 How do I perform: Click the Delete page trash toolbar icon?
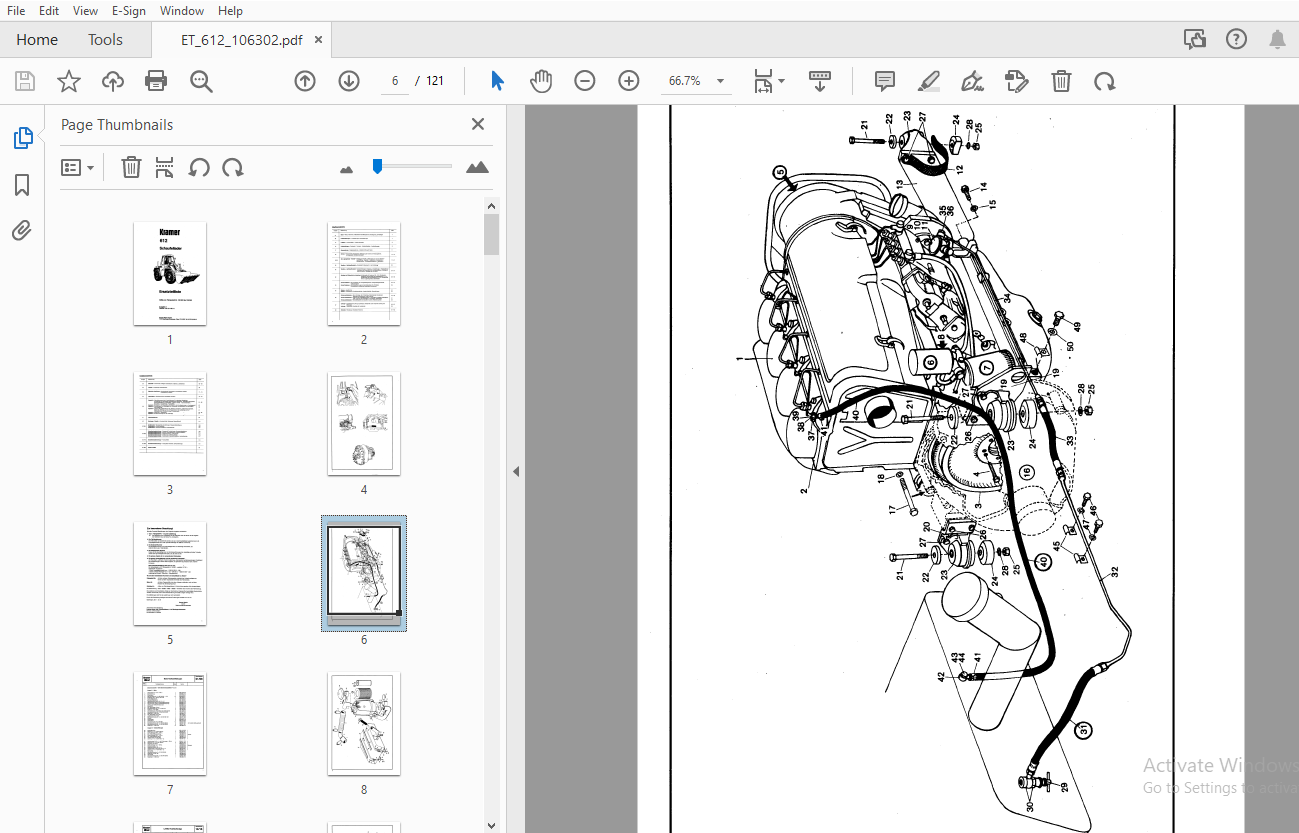pos(1061,81)
